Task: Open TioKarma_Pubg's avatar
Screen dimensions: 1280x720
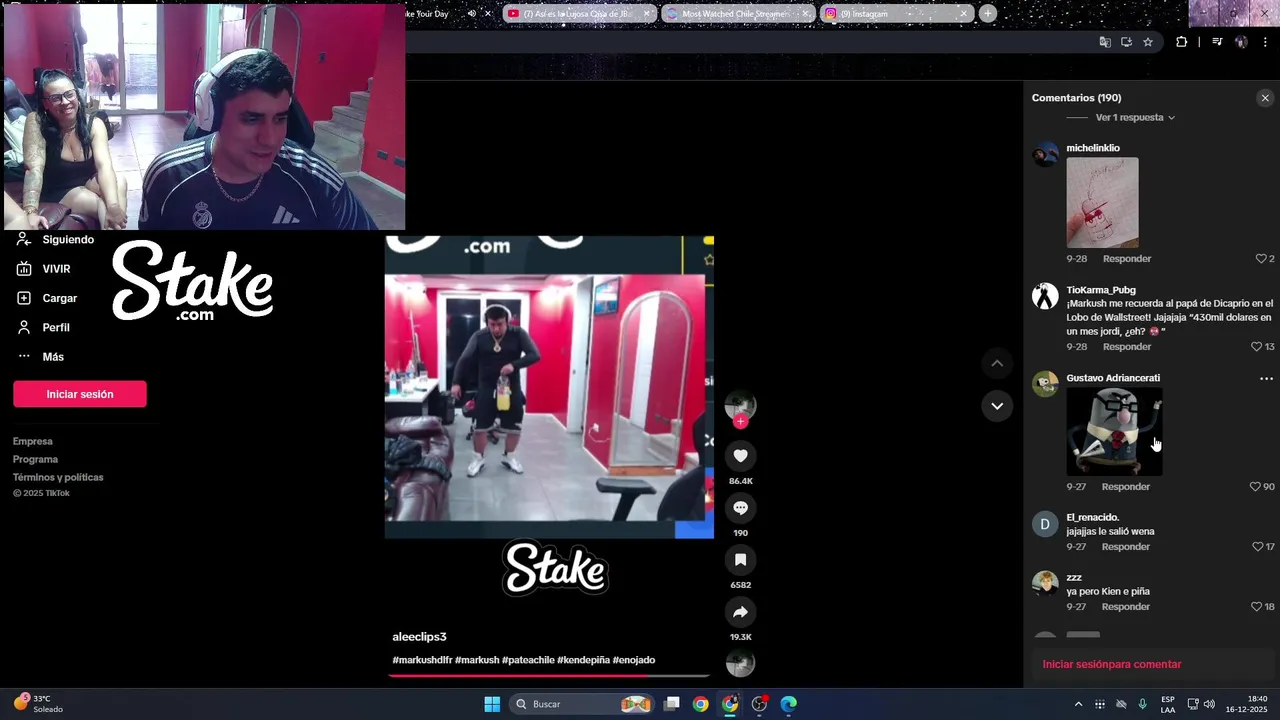Action: tap(1045, 296)
